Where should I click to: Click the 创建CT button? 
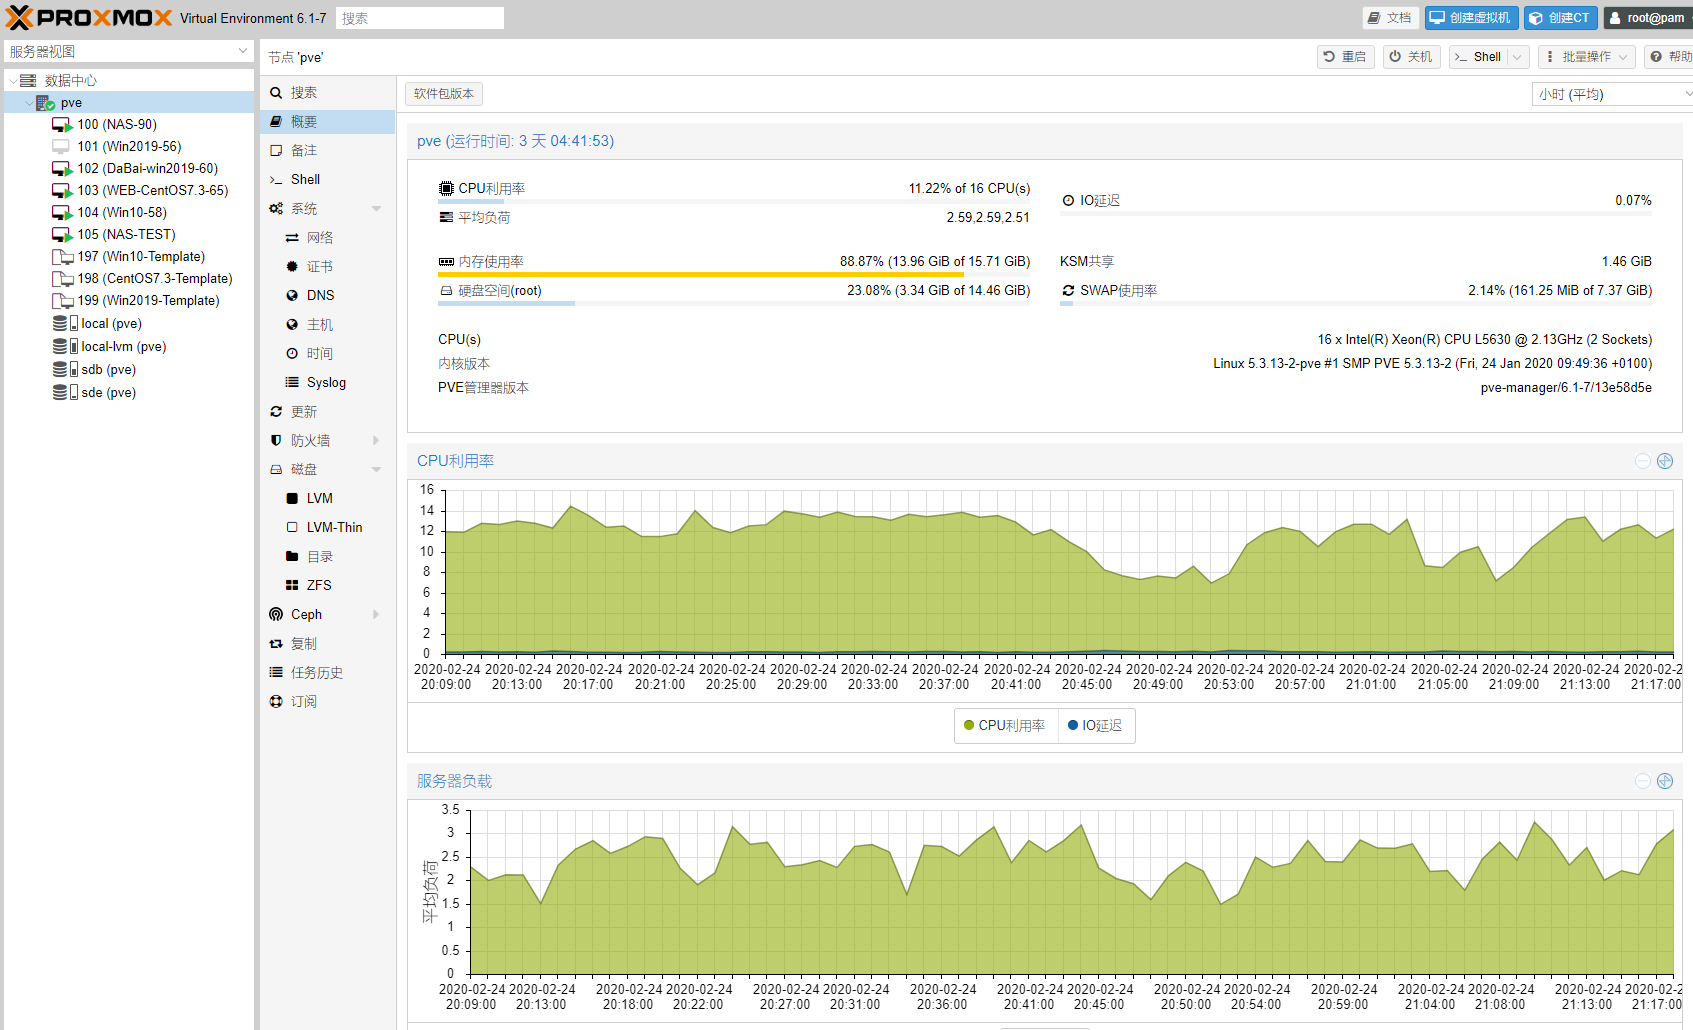(1560, 18)
